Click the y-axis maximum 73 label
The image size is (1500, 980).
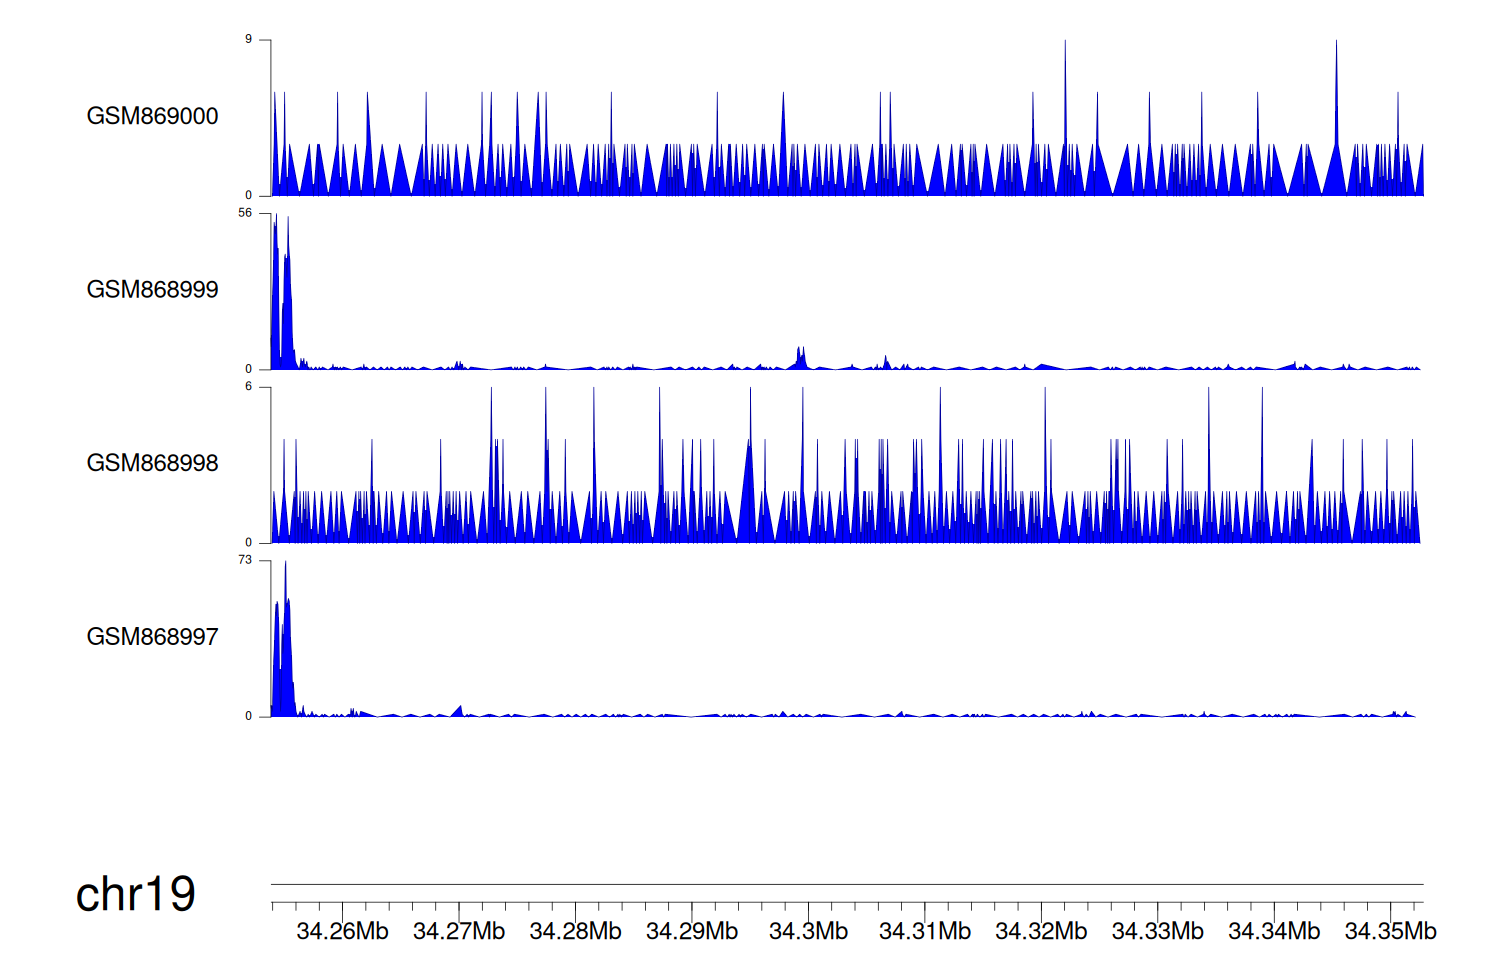coord(245,560)
